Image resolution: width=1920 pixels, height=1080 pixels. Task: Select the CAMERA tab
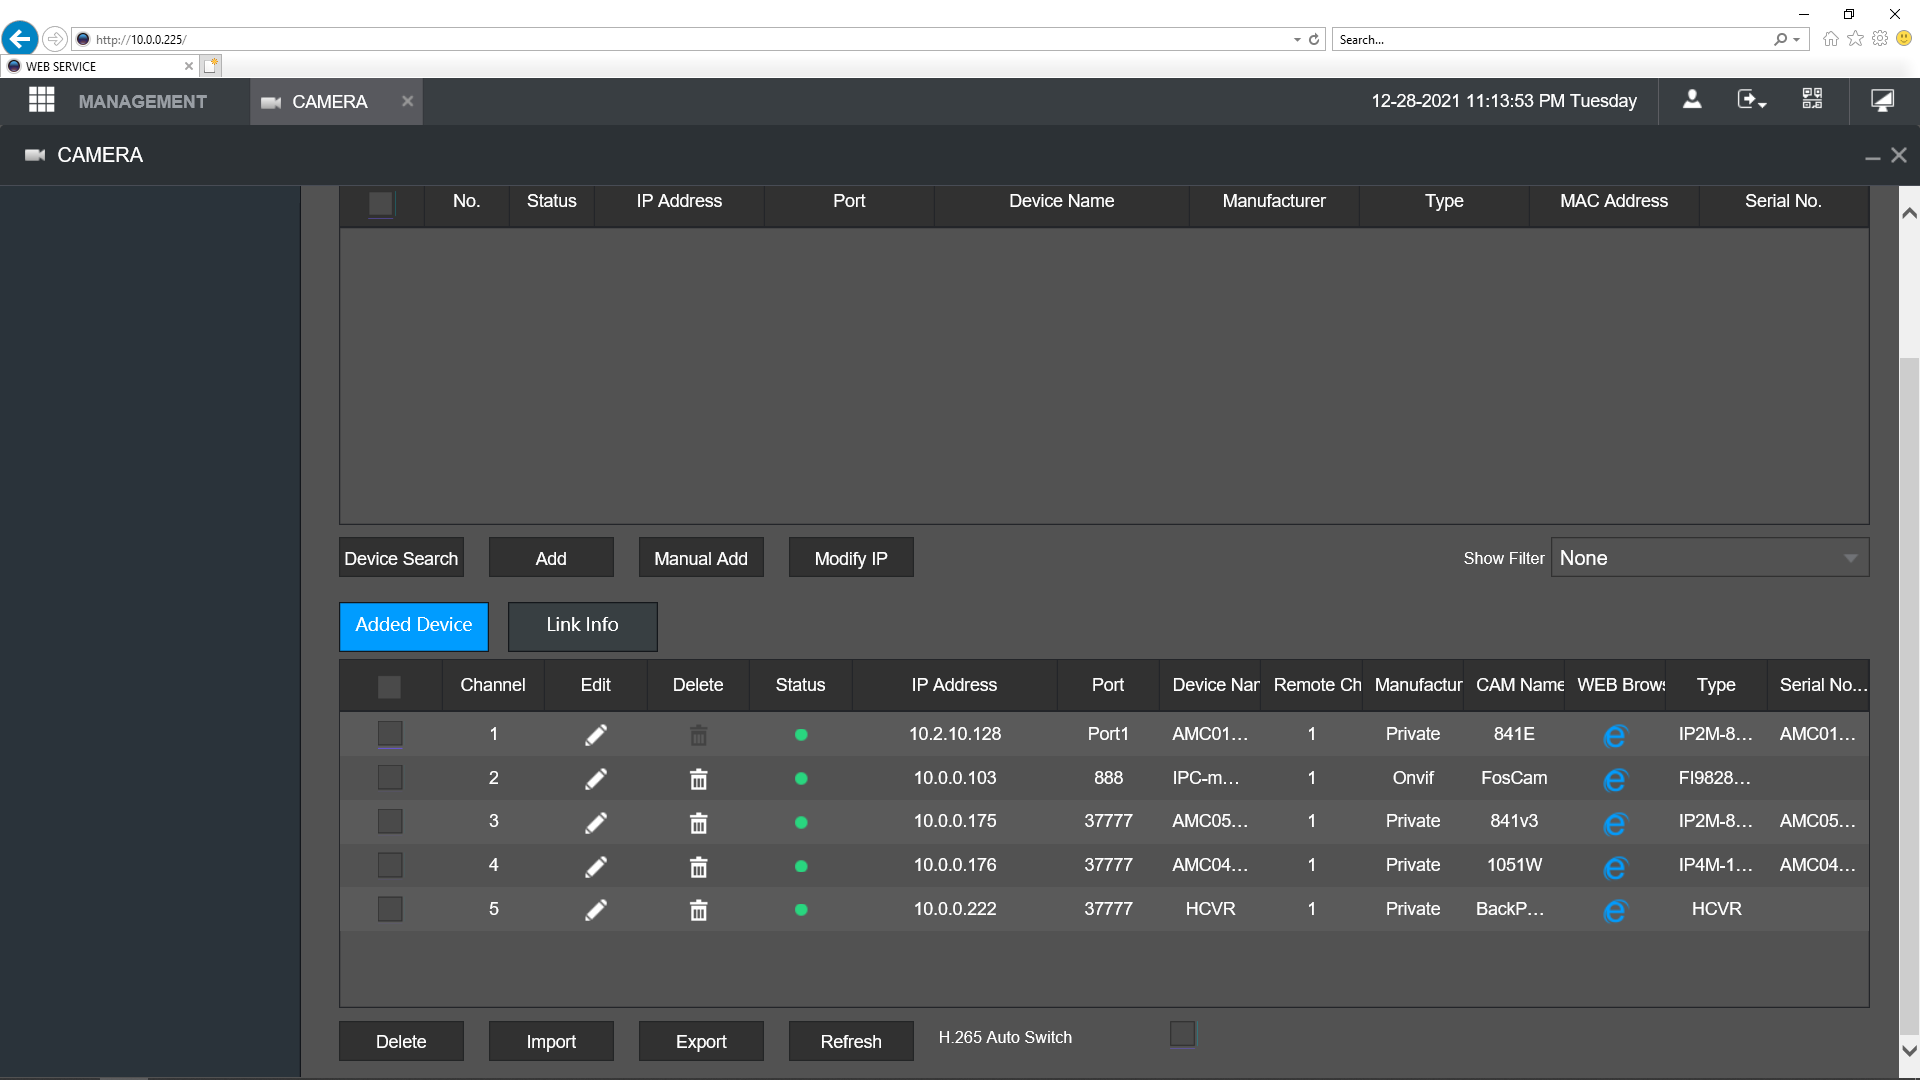click(329, 102)
